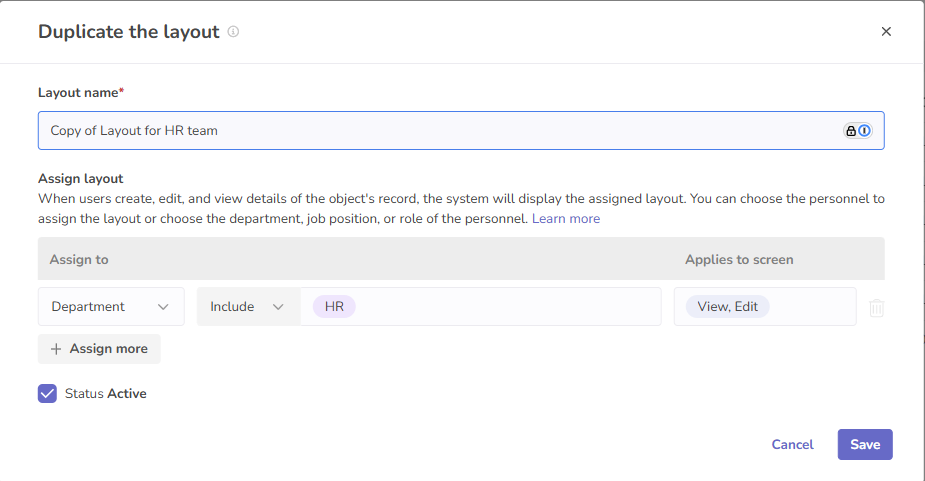Click Cancel to discard changes
This screenshot has width=925, height=481.
792,445
